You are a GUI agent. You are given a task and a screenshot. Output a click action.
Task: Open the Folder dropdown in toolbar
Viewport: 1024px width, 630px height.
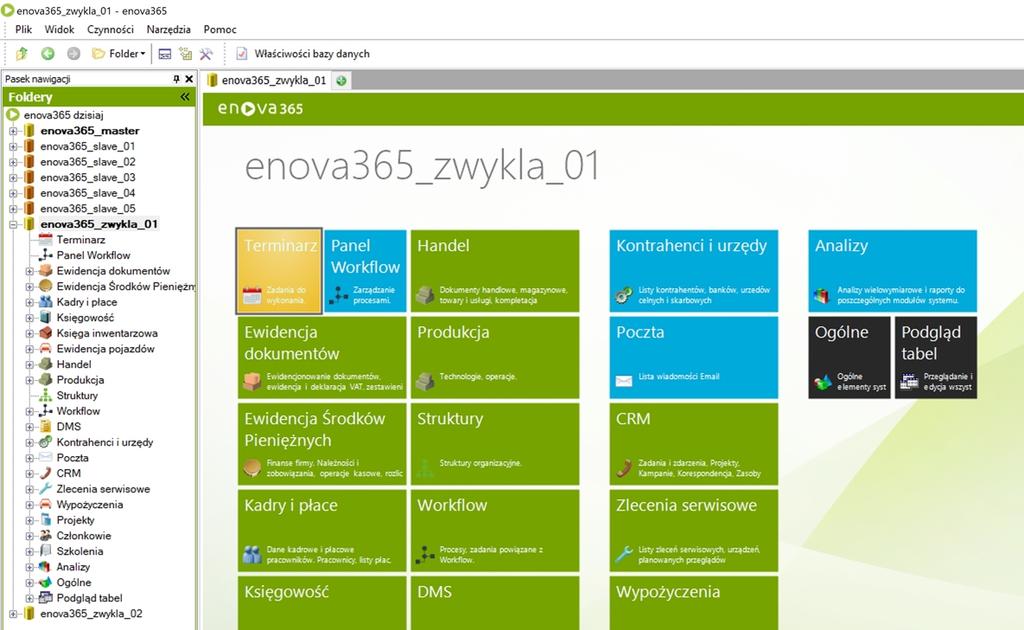point(119,54)
